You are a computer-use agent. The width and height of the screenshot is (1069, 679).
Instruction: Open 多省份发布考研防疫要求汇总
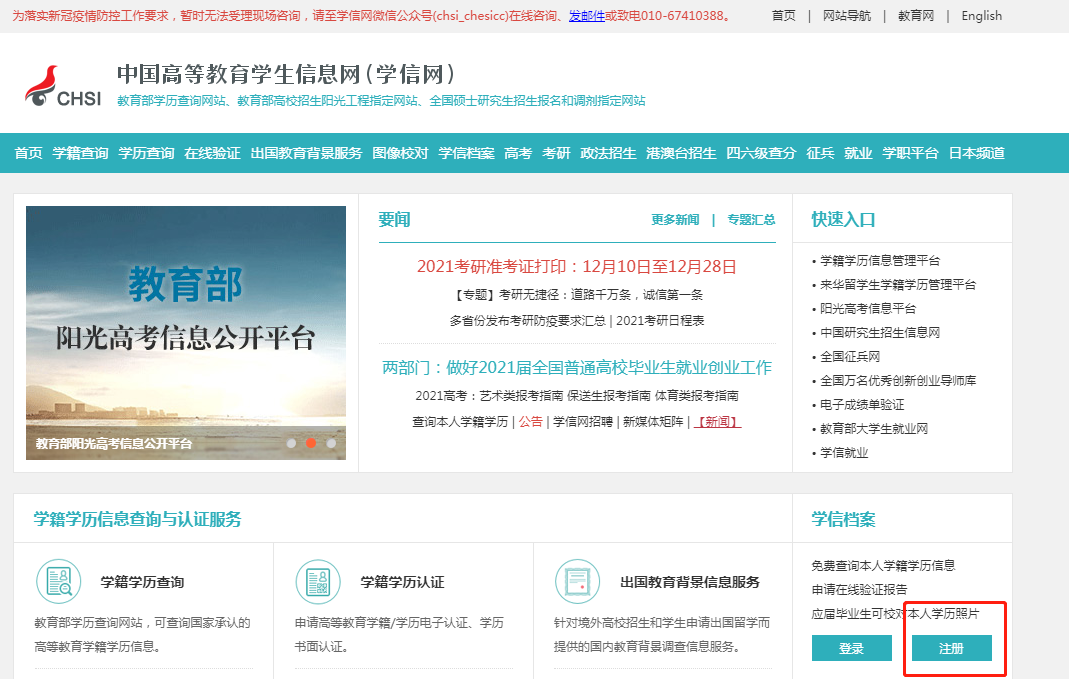pyautogui.click(x=527, y=320)
